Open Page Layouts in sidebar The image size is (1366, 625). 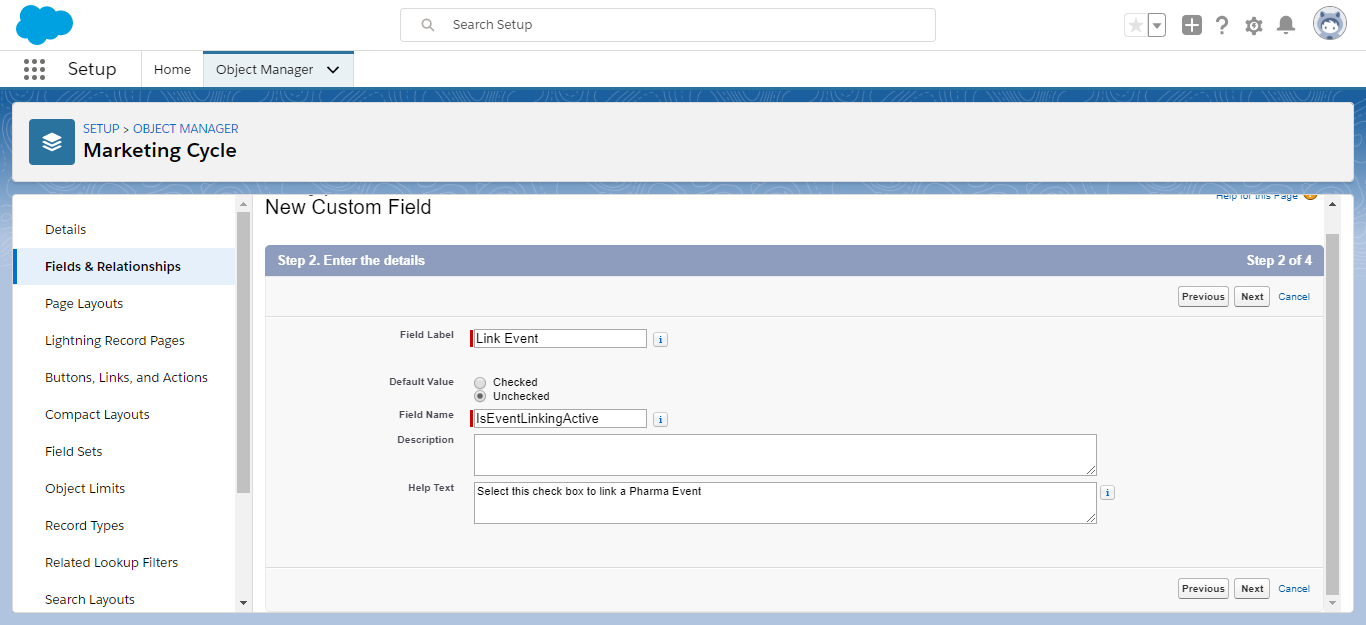84,303
